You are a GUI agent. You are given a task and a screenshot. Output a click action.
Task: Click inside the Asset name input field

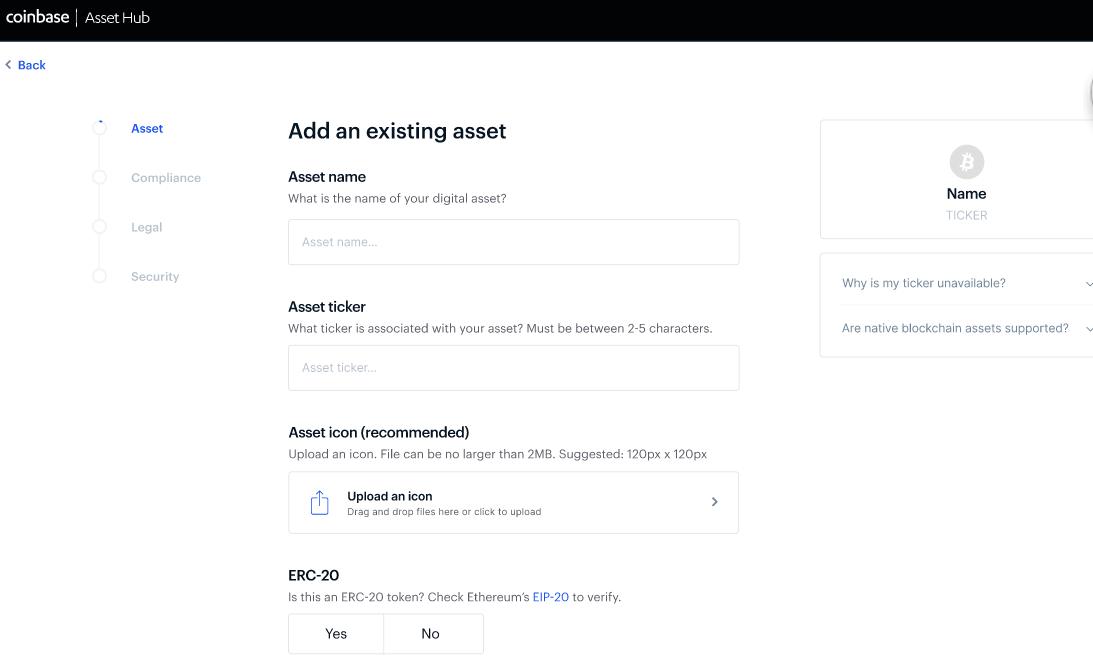513,241
